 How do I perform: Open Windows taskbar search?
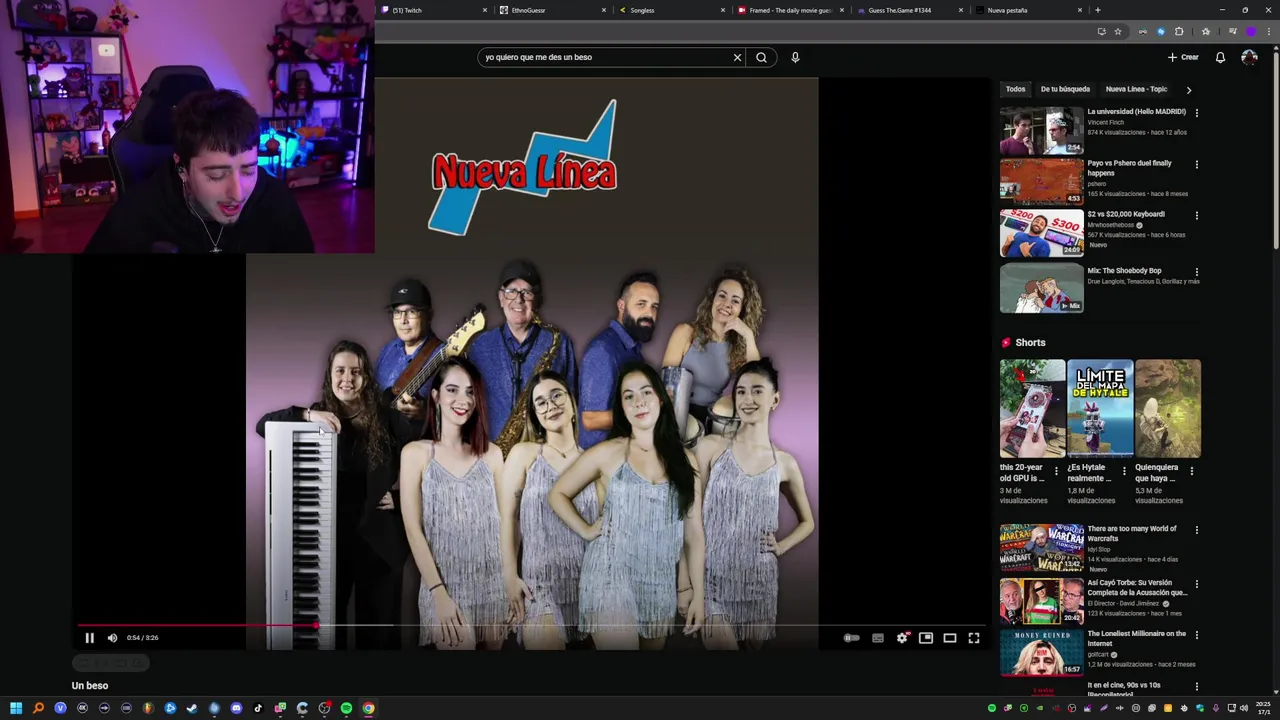(x=38, y=708)
